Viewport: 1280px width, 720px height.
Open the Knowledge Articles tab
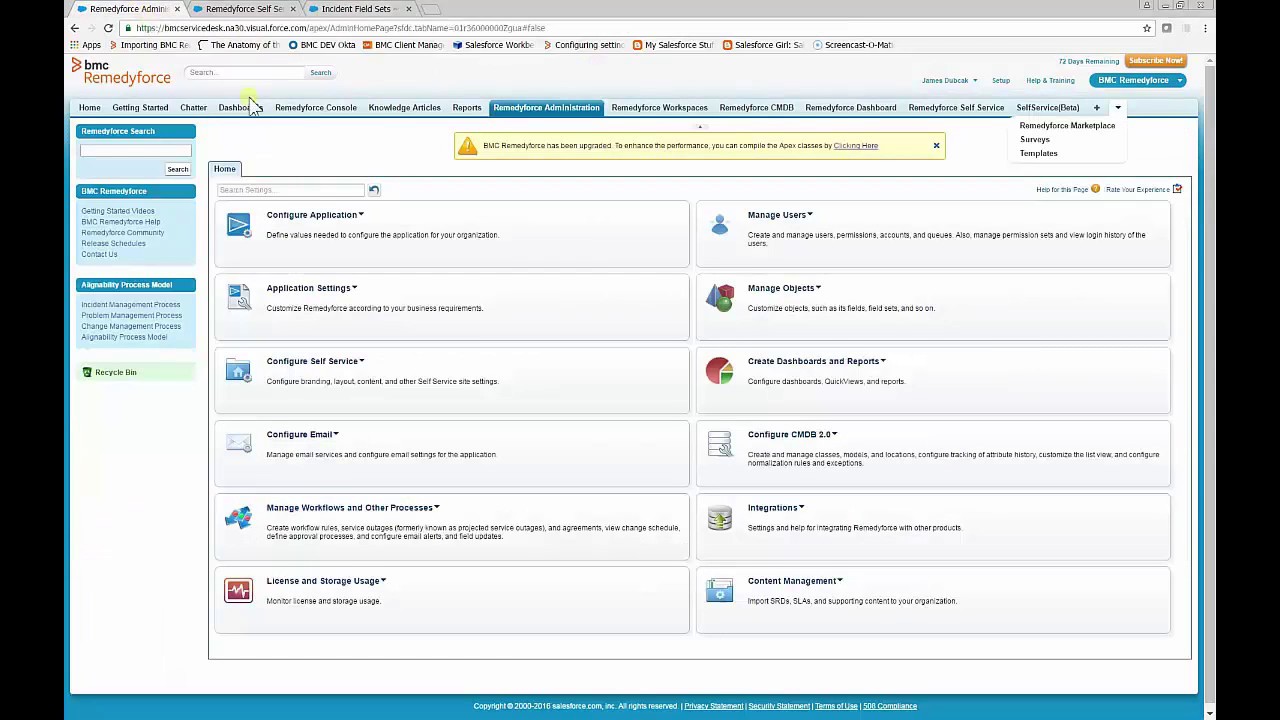(x=404, y=108)
